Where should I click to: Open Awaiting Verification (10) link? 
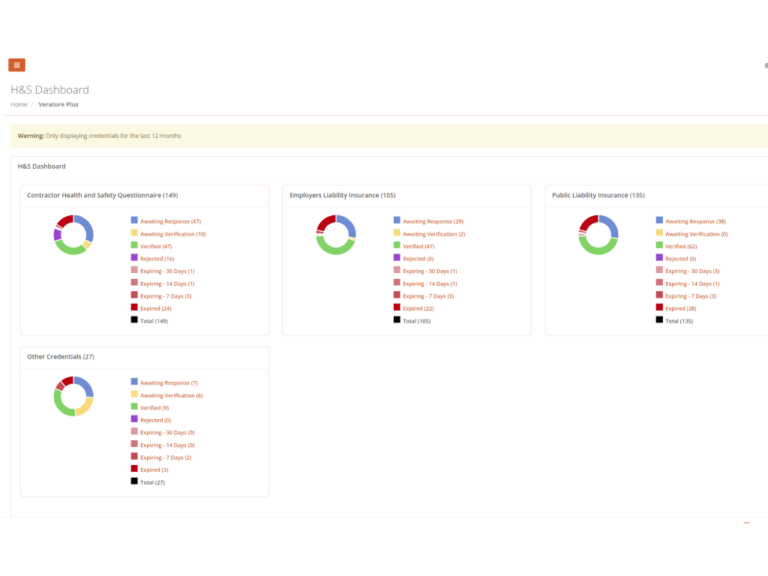[173, 234]
